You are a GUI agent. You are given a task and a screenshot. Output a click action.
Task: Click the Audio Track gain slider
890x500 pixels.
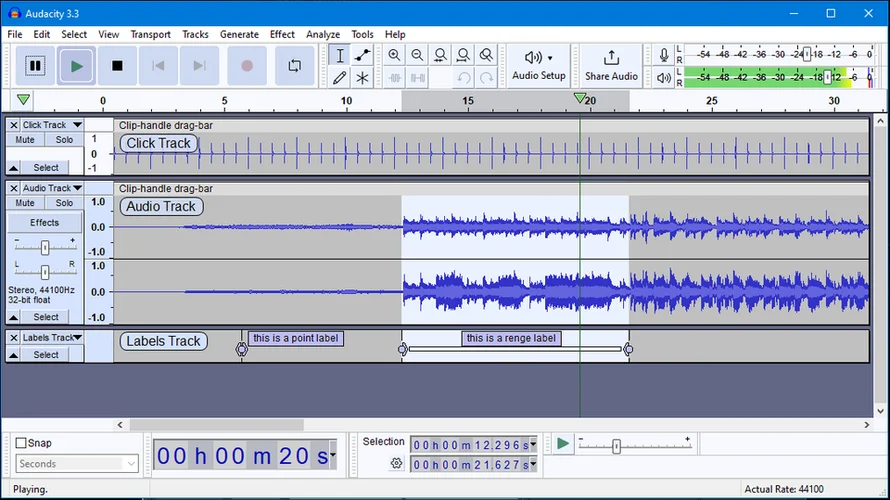(x=45, y=245)
